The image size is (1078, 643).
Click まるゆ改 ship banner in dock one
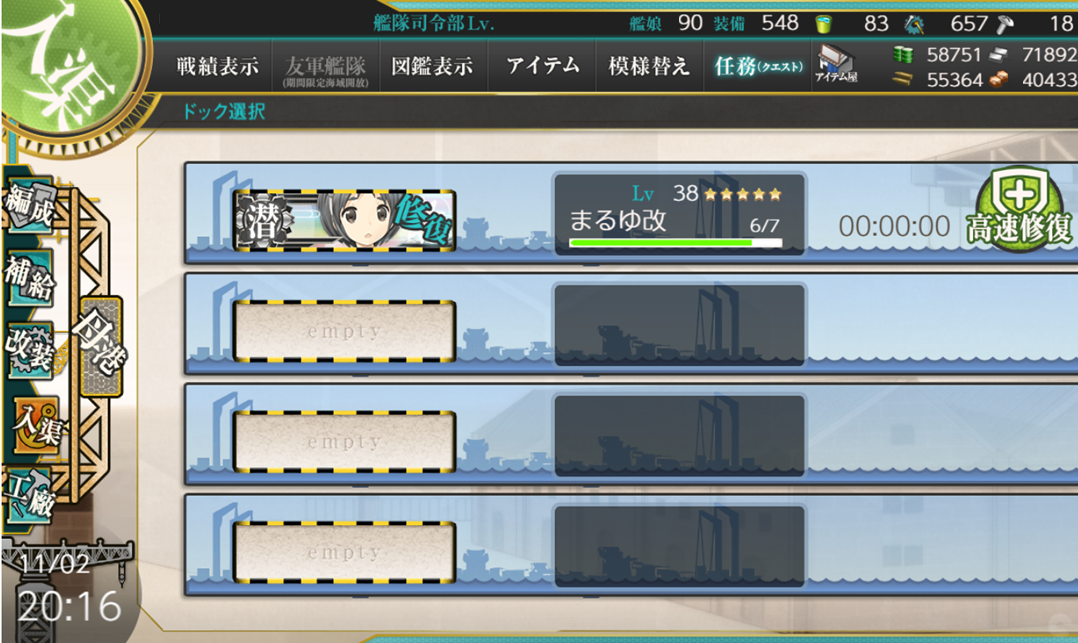(x=344, y=219)
